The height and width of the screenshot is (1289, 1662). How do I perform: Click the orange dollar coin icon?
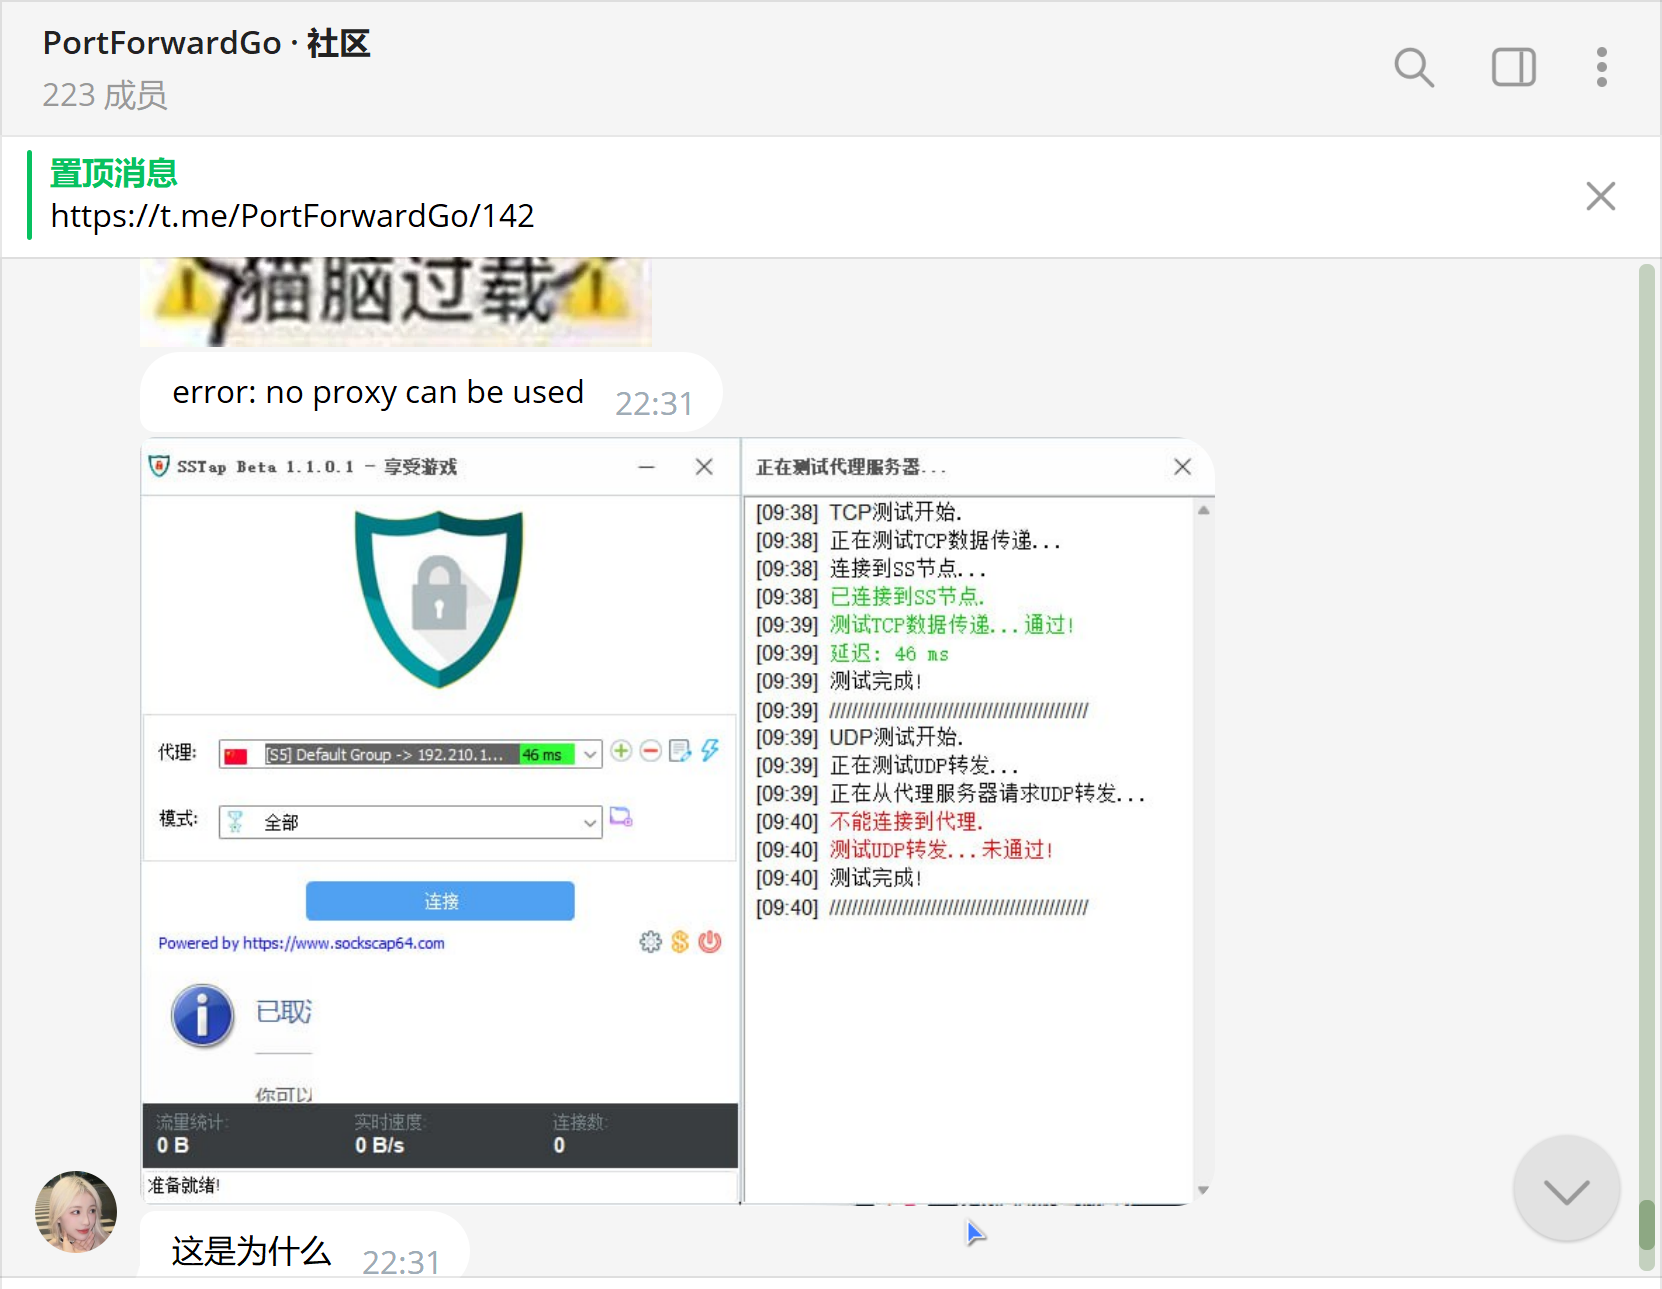point(680,942)
